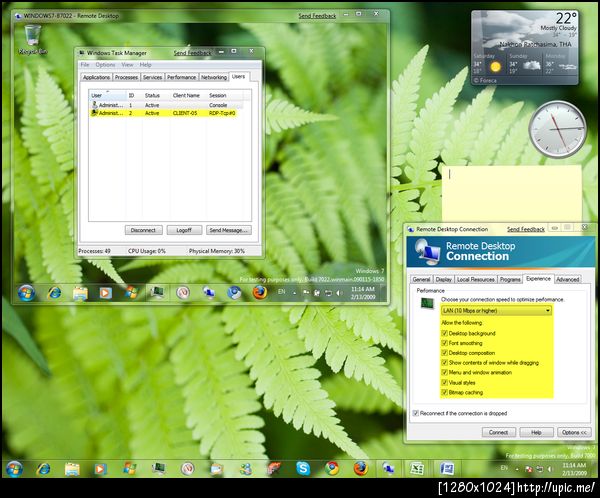Open Excel from the local taskbar
The height and width of the screenshot is (498, 600).
point(417,469)
